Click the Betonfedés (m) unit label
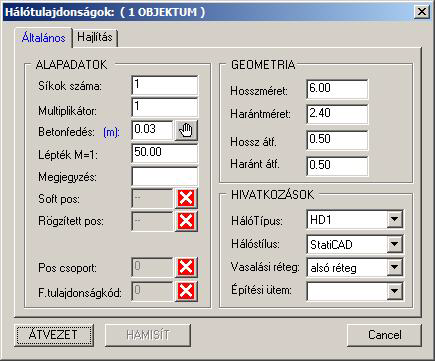The height and width of the screenshot is (361, 435). pyautogui.click(x=111, y=132)
